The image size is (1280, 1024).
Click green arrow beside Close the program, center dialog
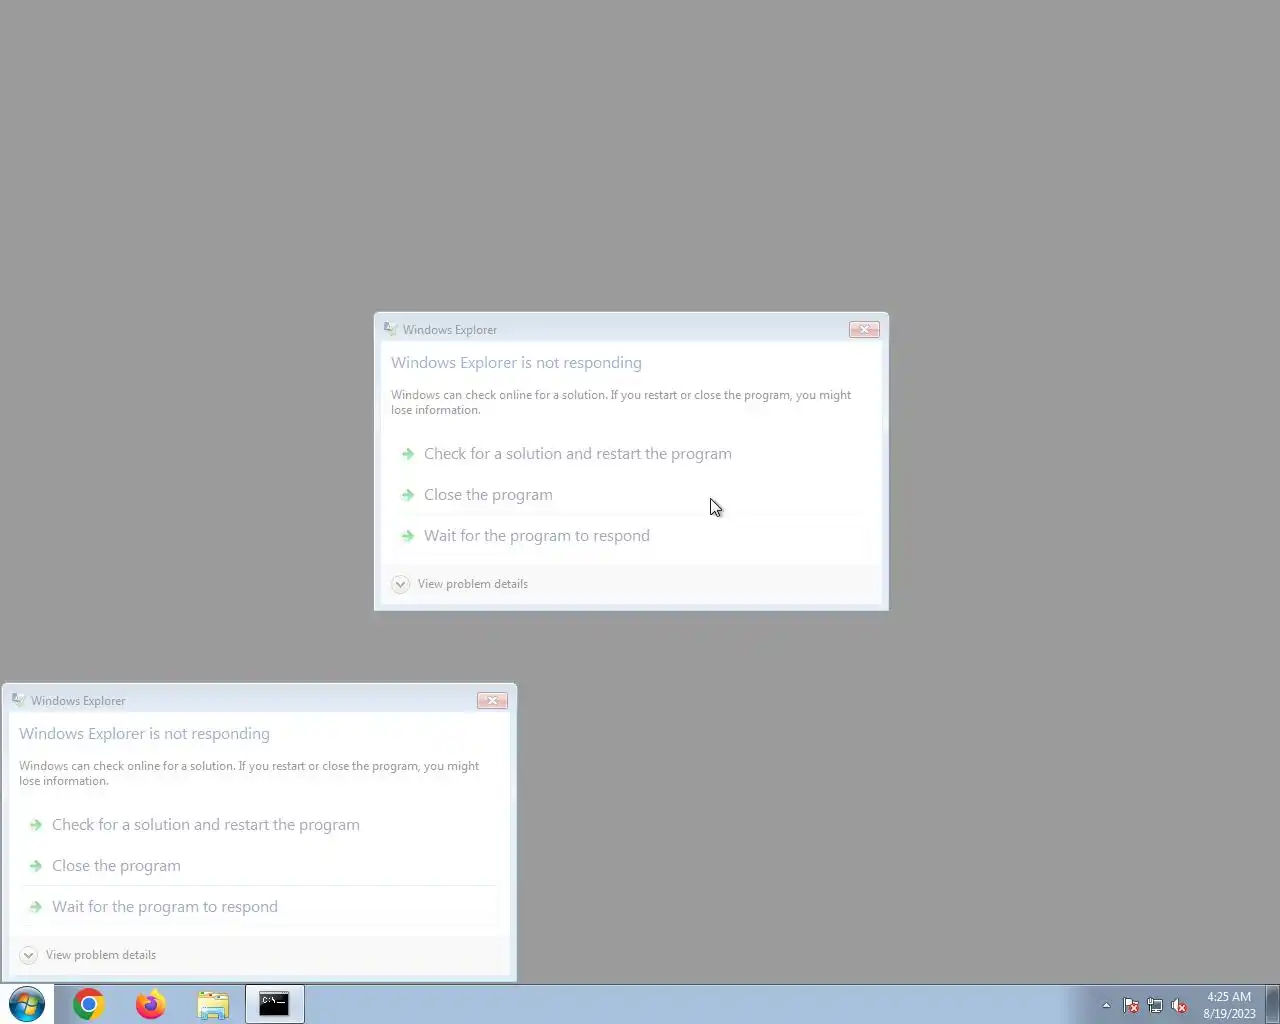(x=408, y=495)
